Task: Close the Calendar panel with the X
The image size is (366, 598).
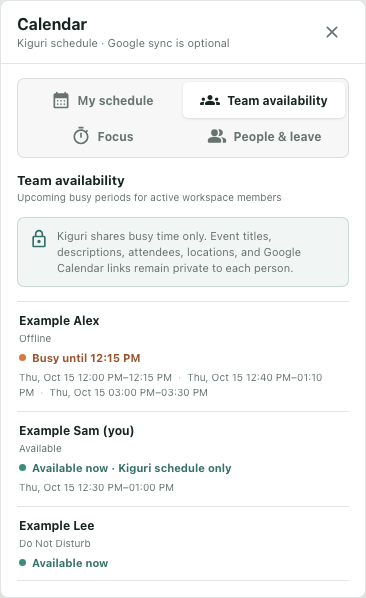Action: (332, 32)
